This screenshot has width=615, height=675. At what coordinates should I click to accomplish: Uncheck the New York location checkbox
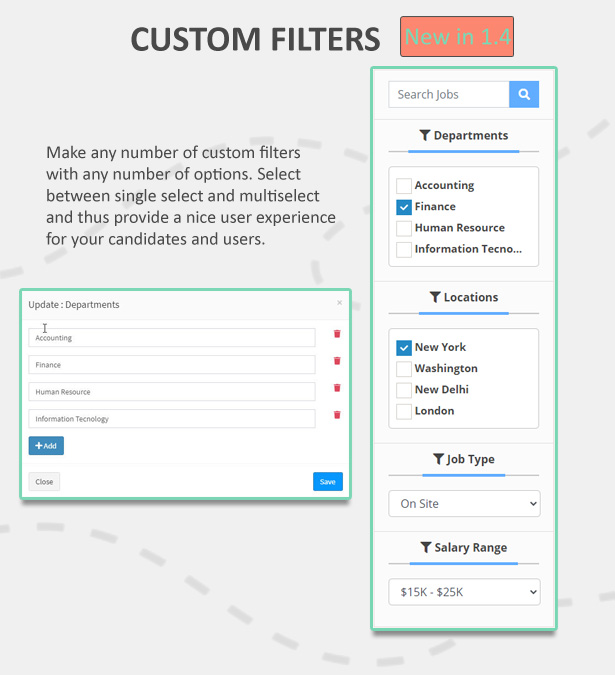404,348
